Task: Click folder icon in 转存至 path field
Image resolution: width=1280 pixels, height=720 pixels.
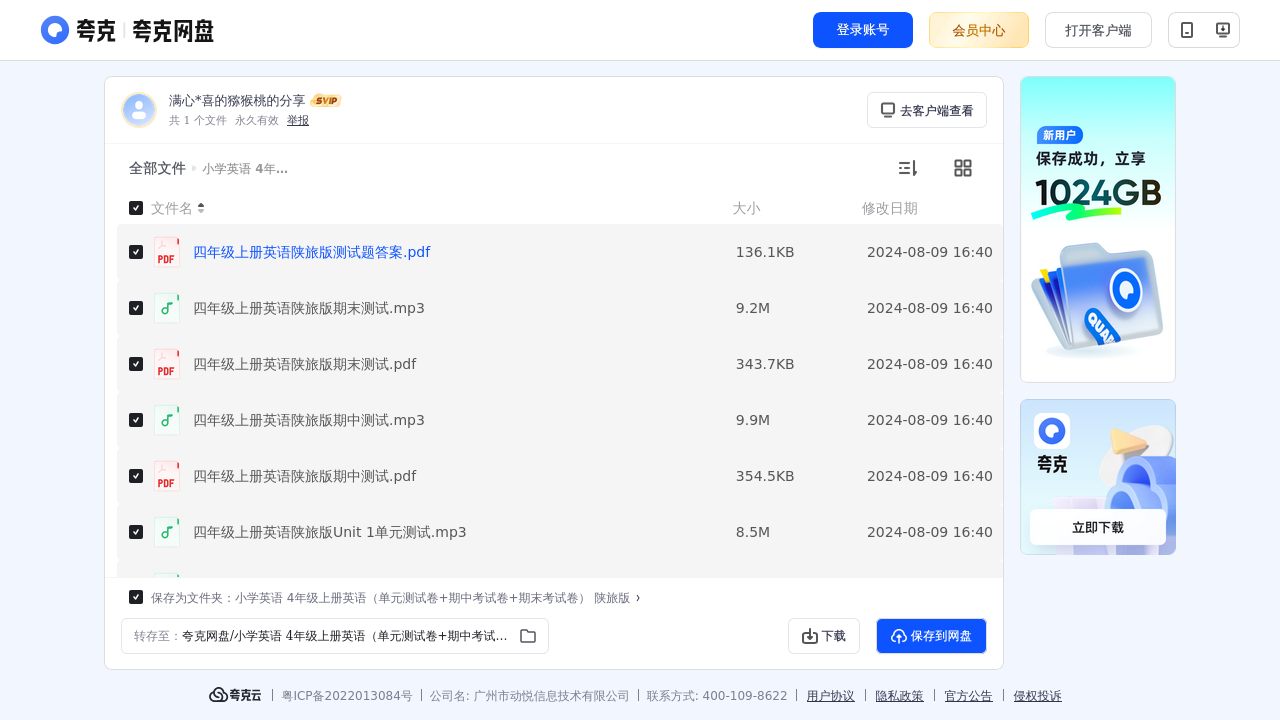Action: (528, 636)
